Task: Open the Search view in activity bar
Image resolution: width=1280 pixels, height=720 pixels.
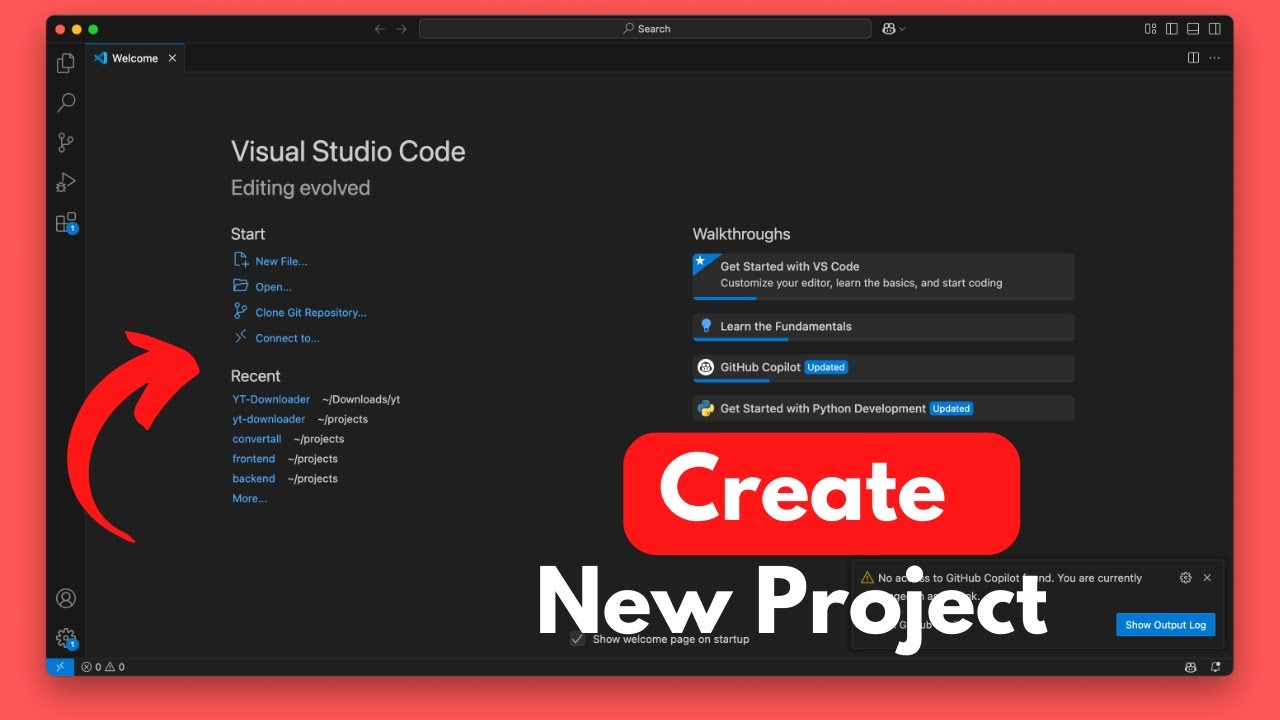Action: [x=66, y=102]
